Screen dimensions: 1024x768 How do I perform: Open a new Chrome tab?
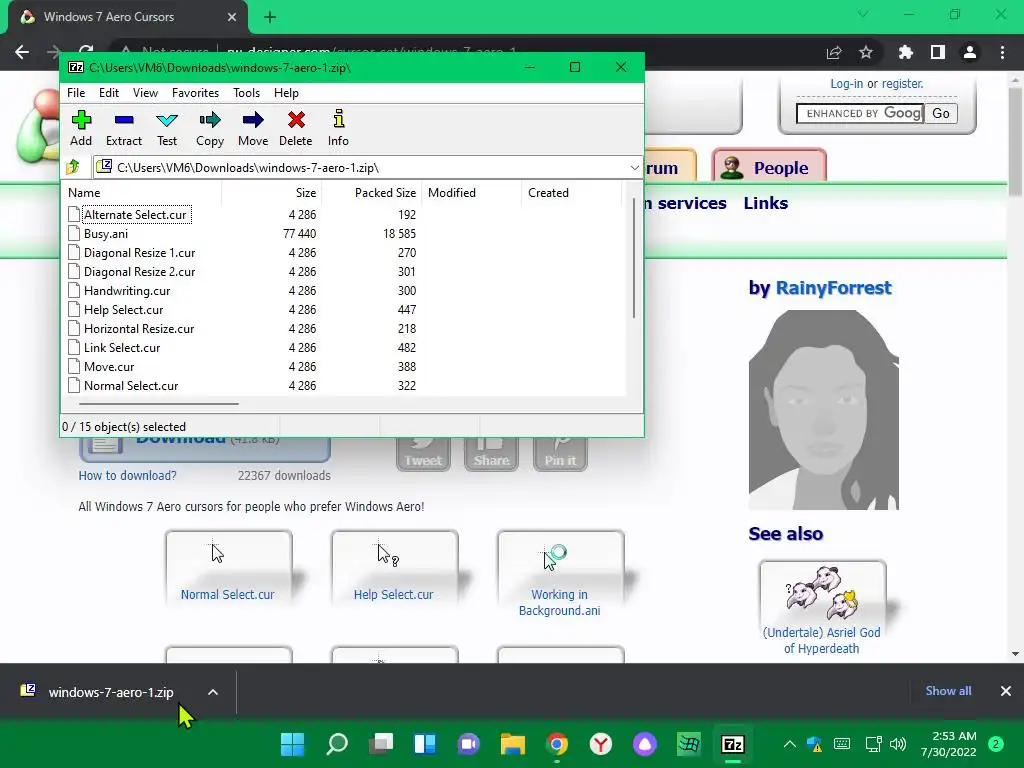270,17
